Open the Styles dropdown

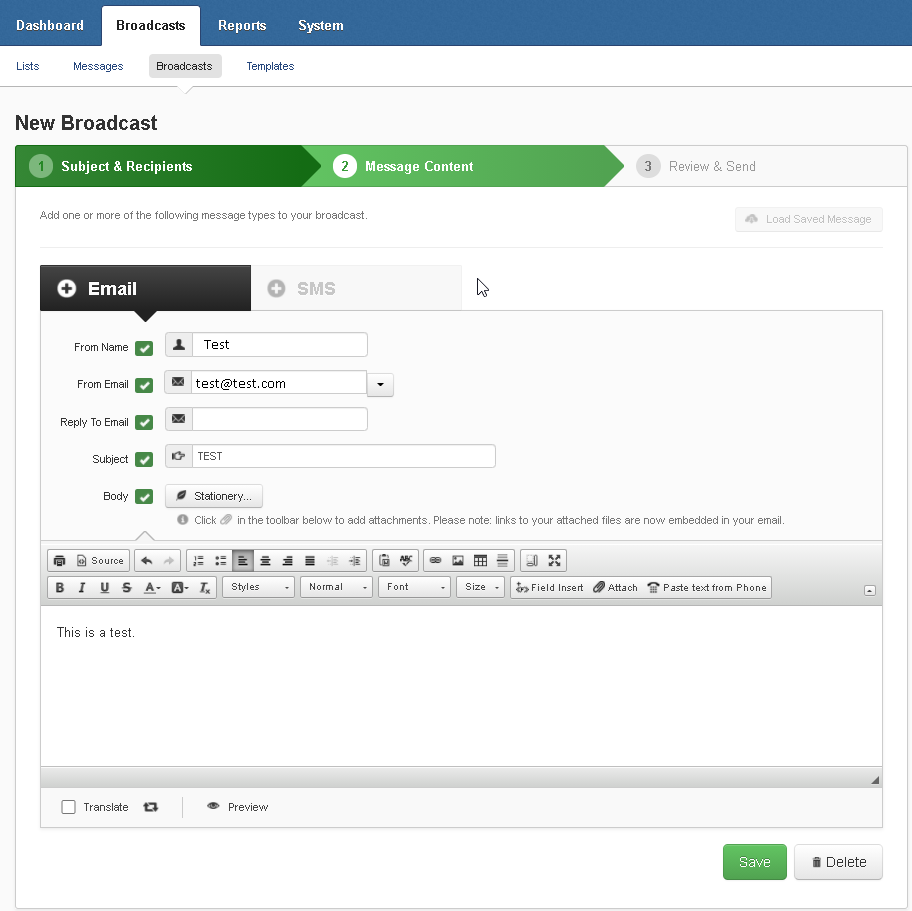259,588
